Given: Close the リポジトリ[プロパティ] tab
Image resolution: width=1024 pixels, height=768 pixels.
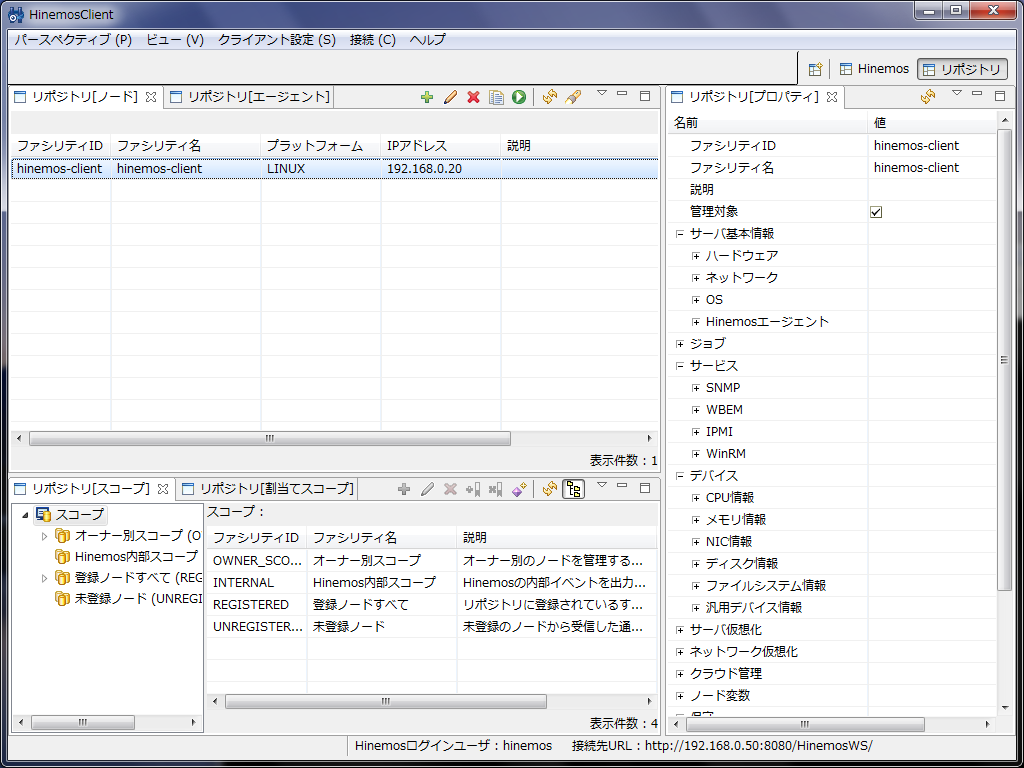Looking at the screenshot, I should click(x=831, y=97).
